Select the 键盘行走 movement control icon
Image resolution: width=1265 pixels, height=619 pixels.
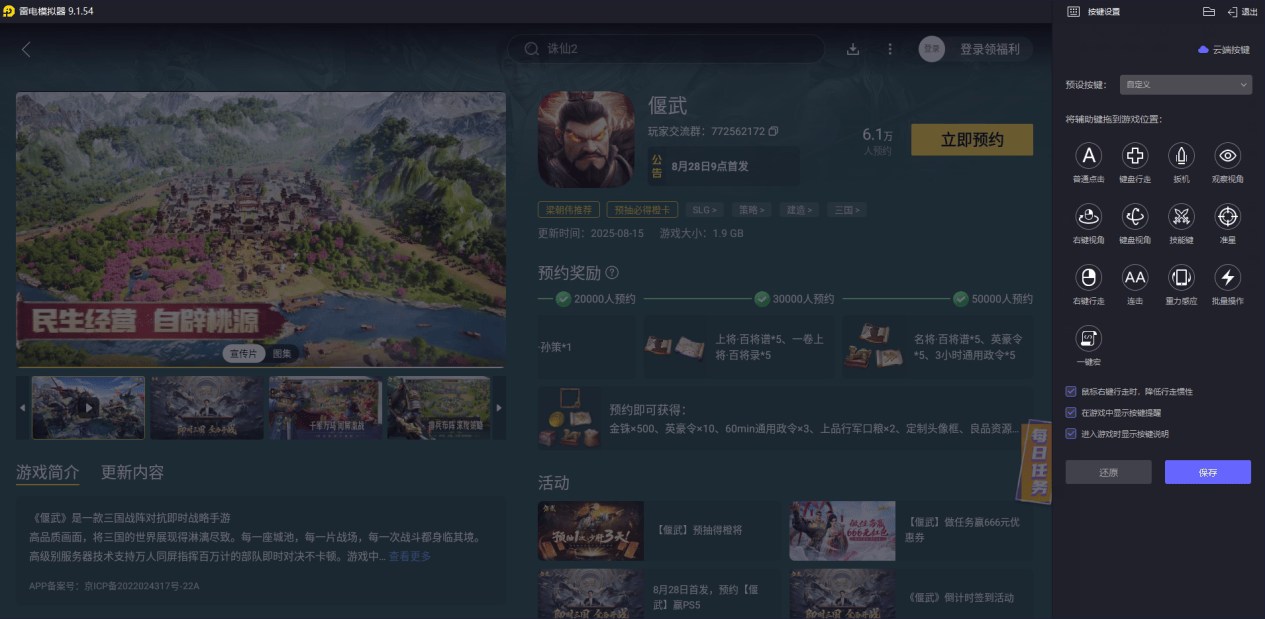[x=1134, y=156]
